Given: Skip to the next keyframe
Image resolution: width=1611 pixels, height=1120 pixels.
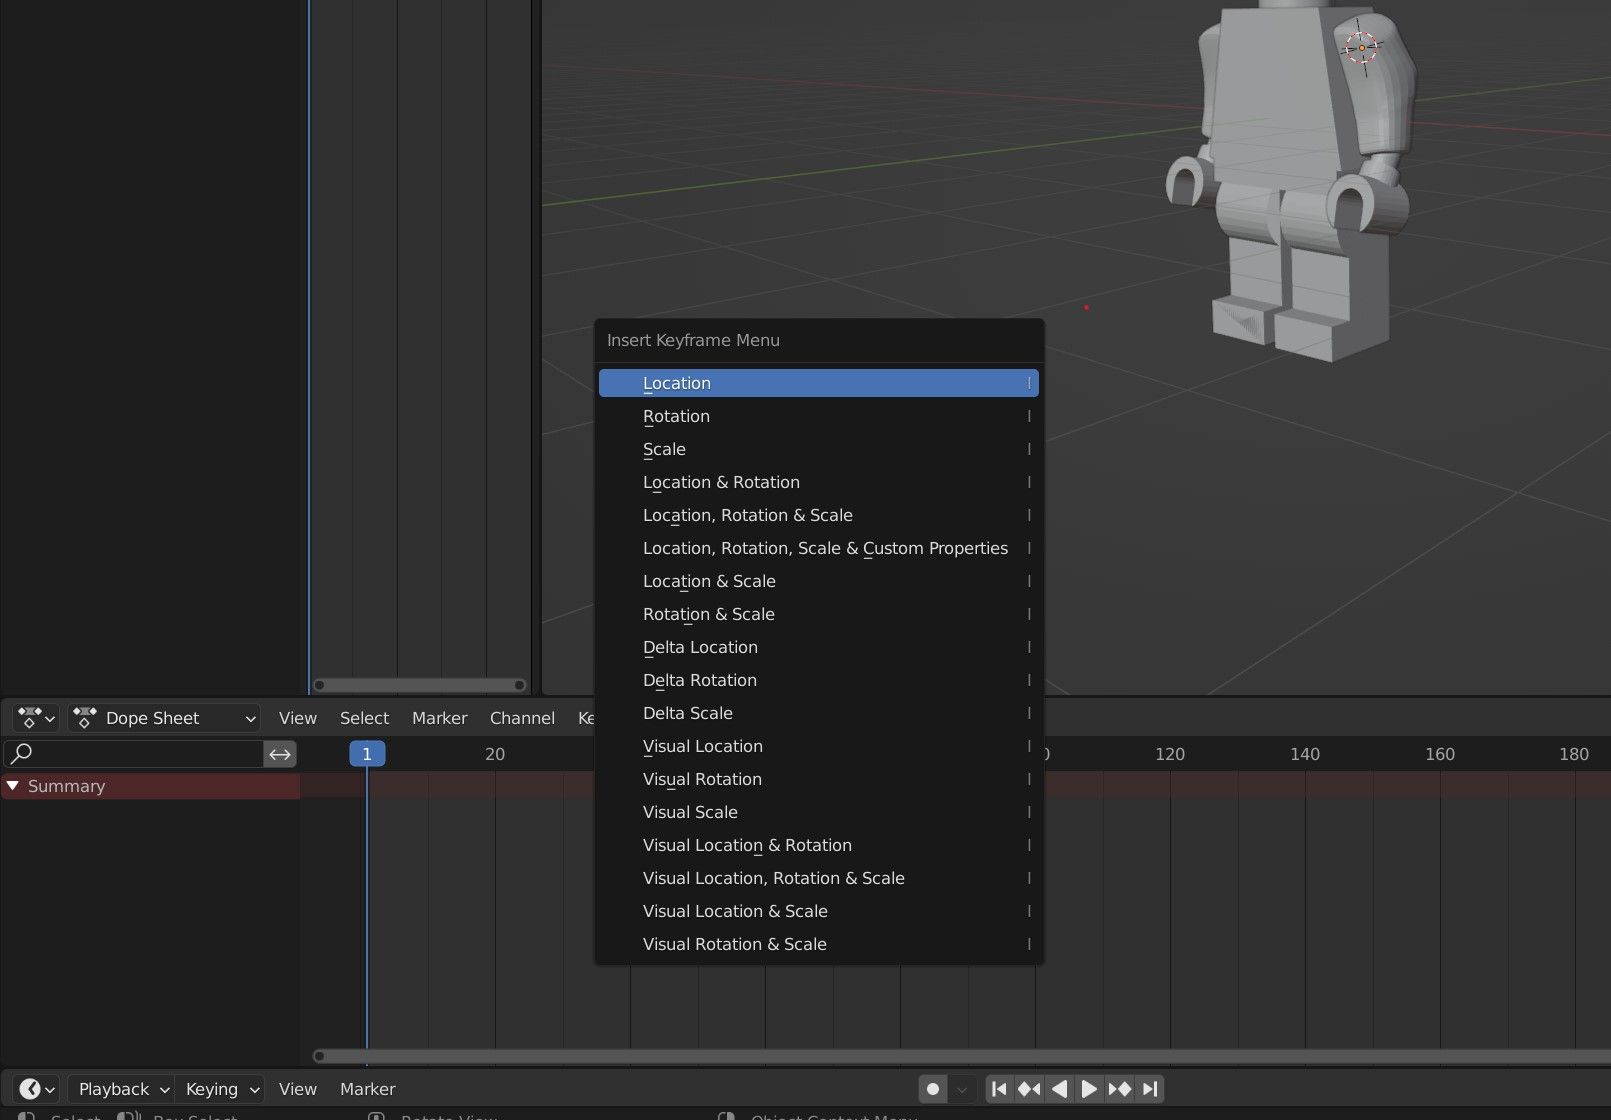Looking at the screenshot, I should coord(1119,1089).
